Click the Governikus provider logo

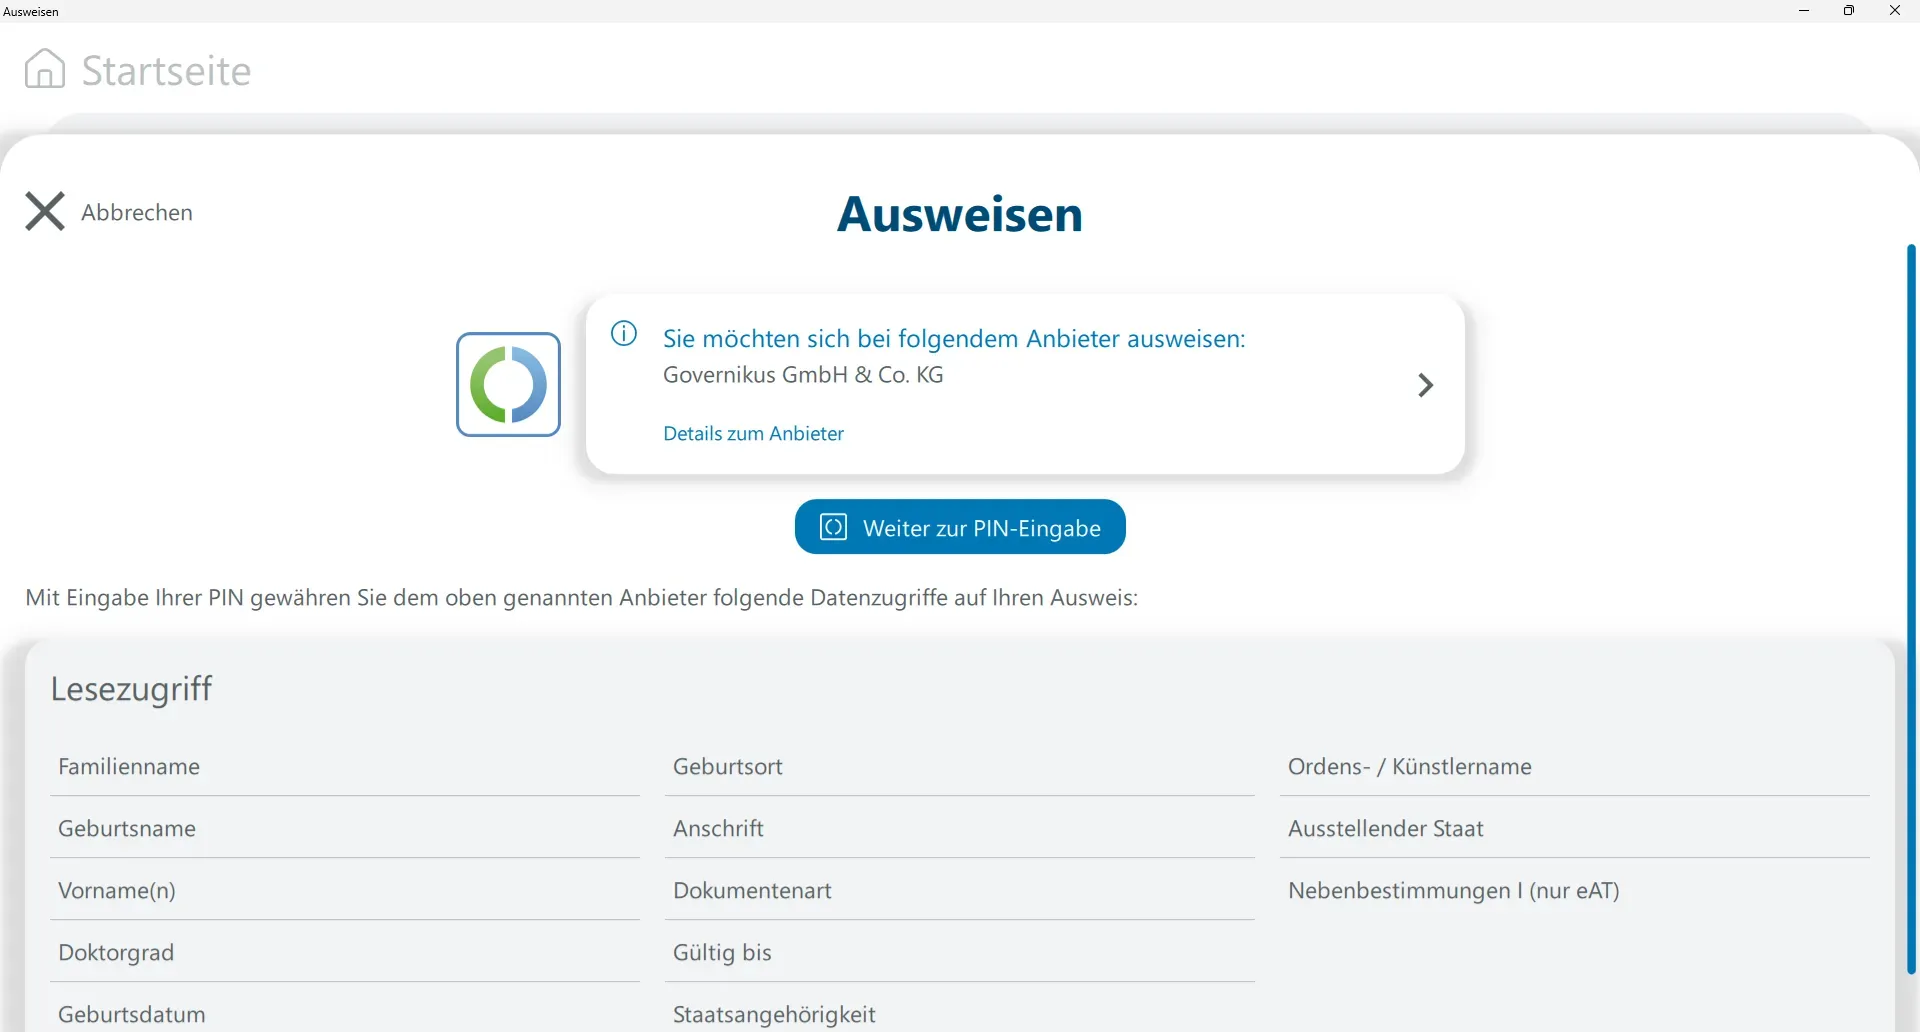point(508,385)
